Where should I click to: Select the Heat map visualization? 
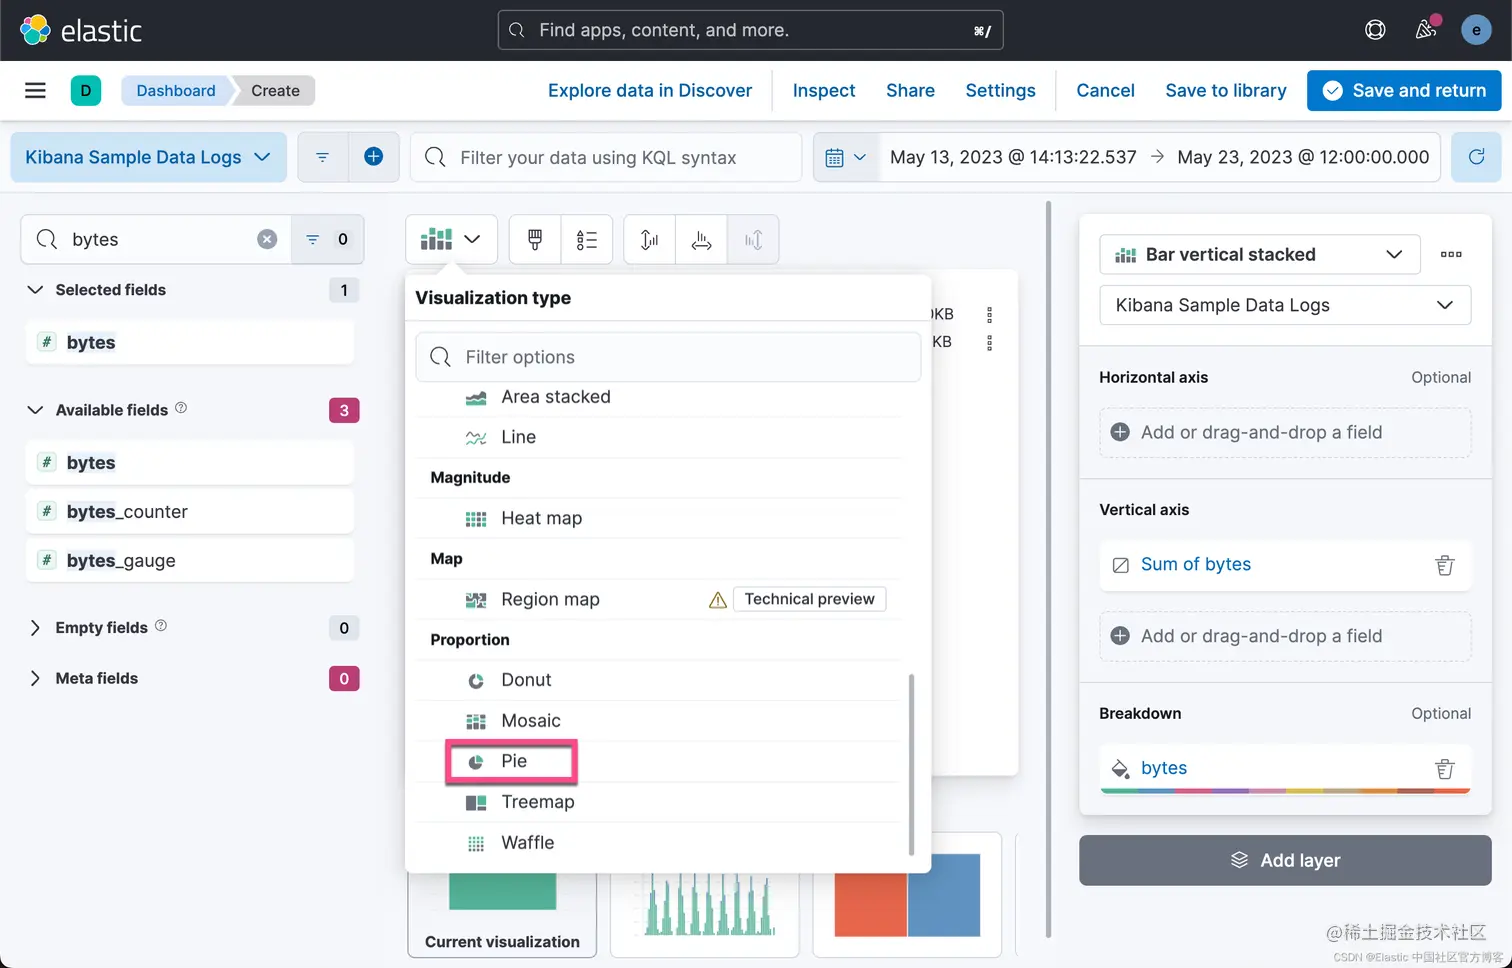(660, 518)
